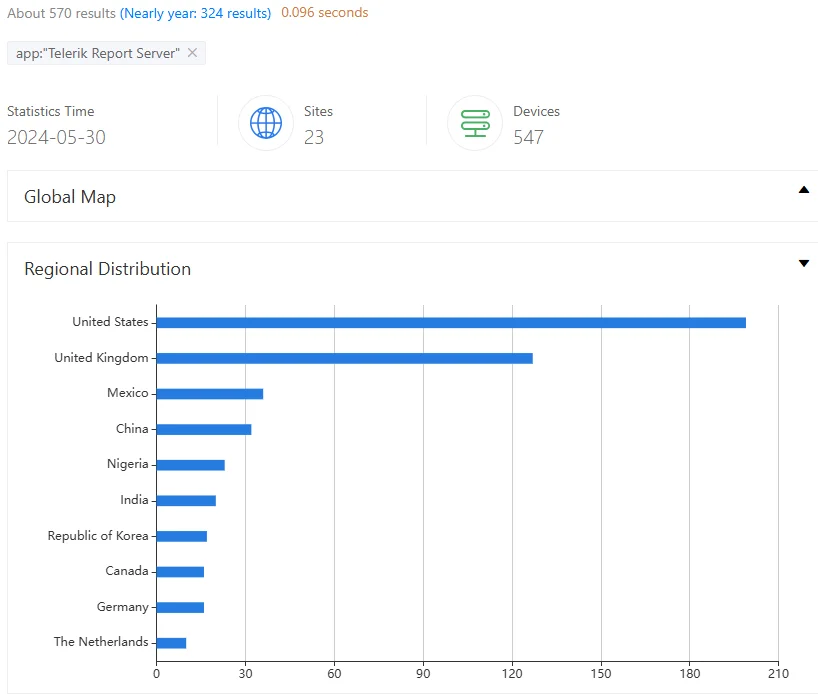Screen dimensions: 818x694
Task: Click the Sites label
Action: coord(318,111)
